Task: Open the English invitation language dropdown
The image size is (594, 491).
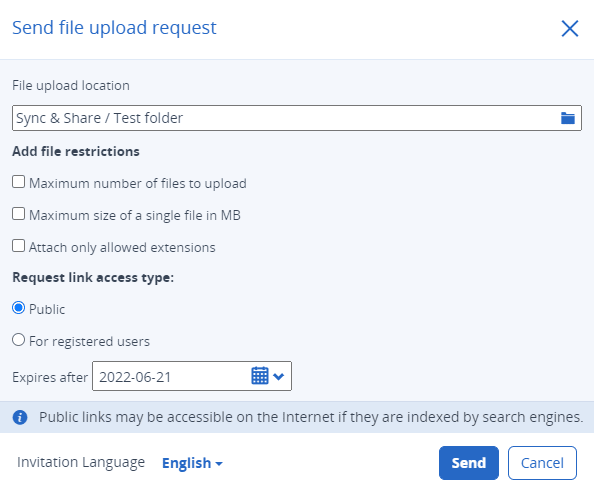Action: 192,463
